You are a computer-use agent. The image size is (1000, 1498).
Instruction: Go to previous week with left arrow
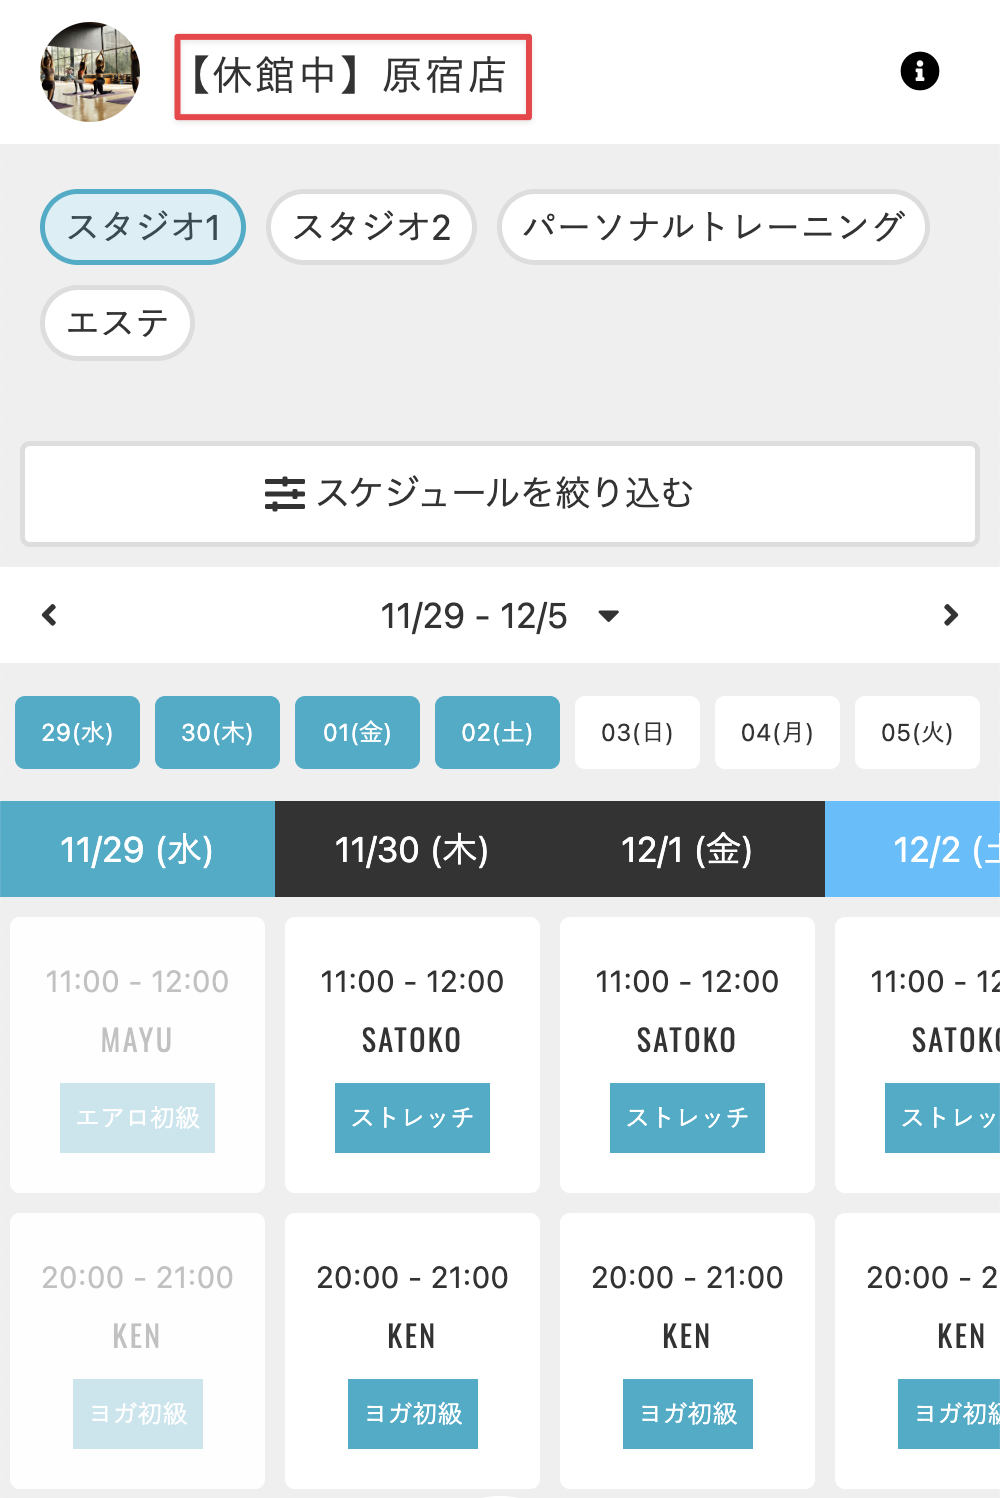(49, 615)
